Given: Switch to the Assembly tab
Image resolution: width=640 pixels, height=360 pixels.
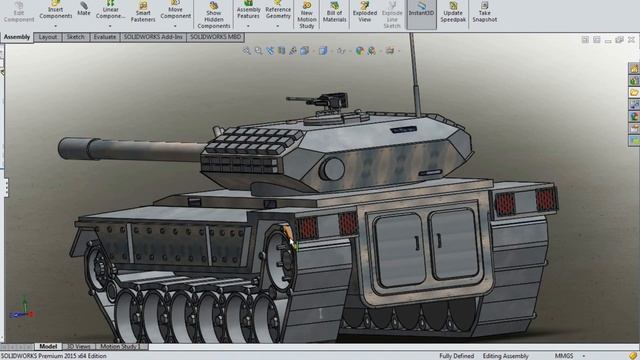Looking at the screenshot, I should click(x=17, y=37).
